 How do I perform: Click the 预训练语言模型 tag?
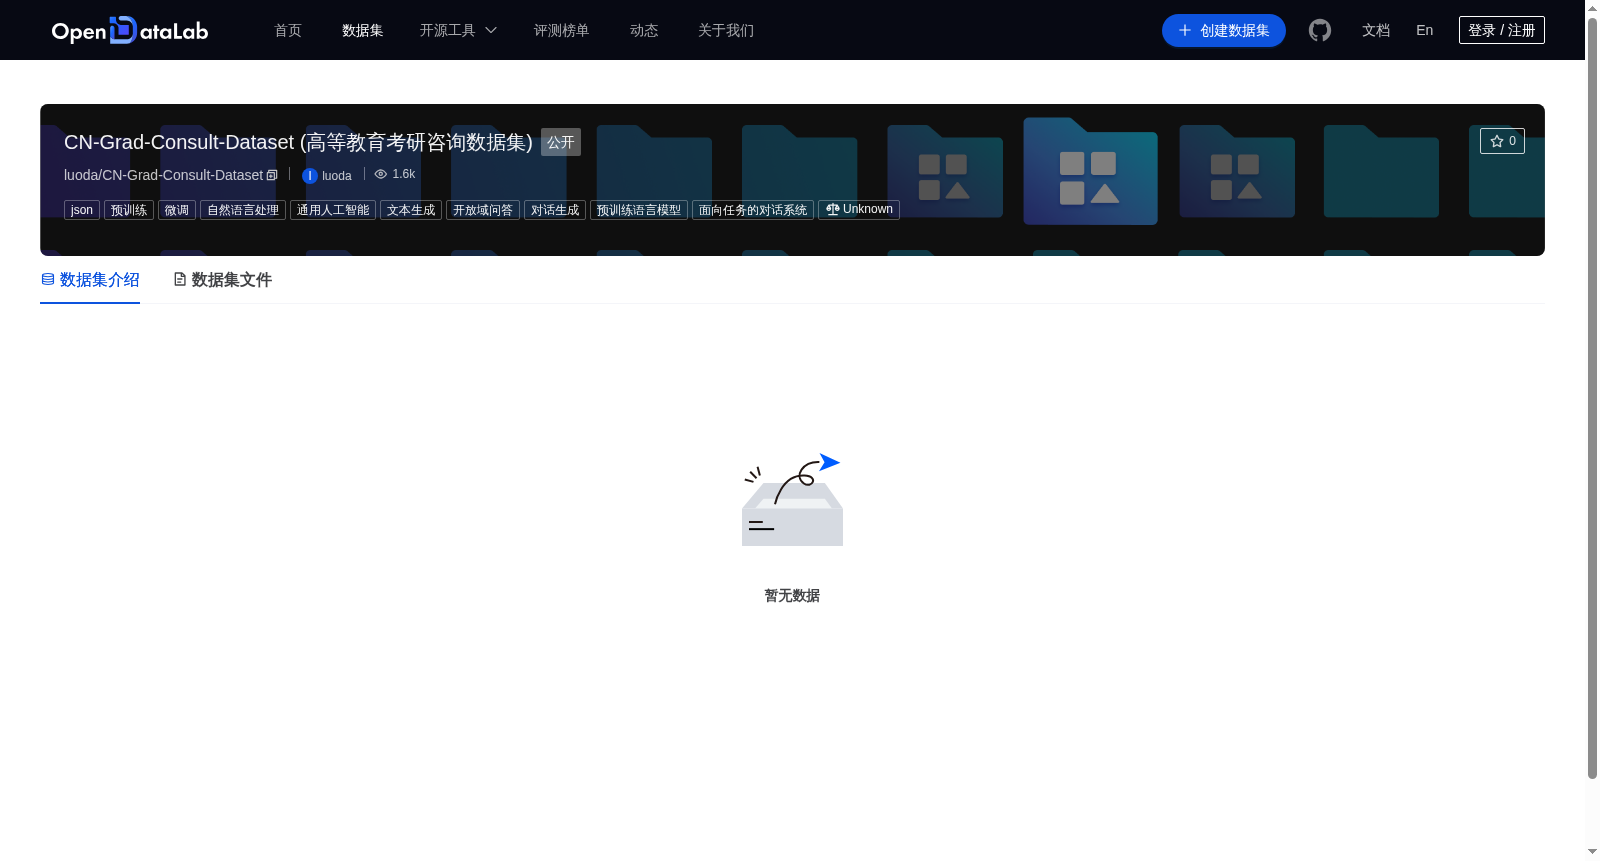pos(639,210)
